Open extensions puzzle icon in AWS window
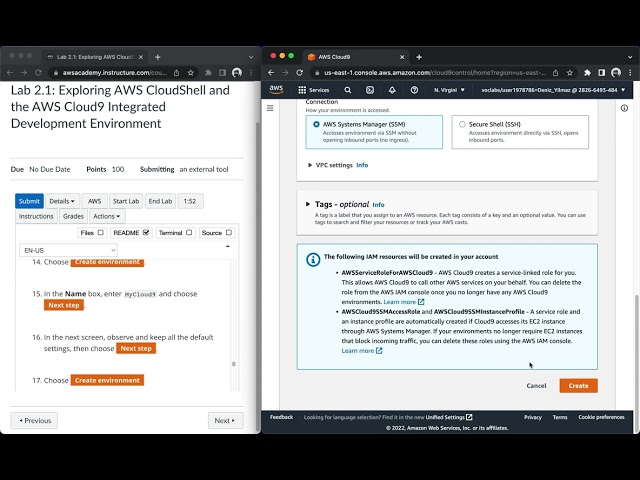 587,73
